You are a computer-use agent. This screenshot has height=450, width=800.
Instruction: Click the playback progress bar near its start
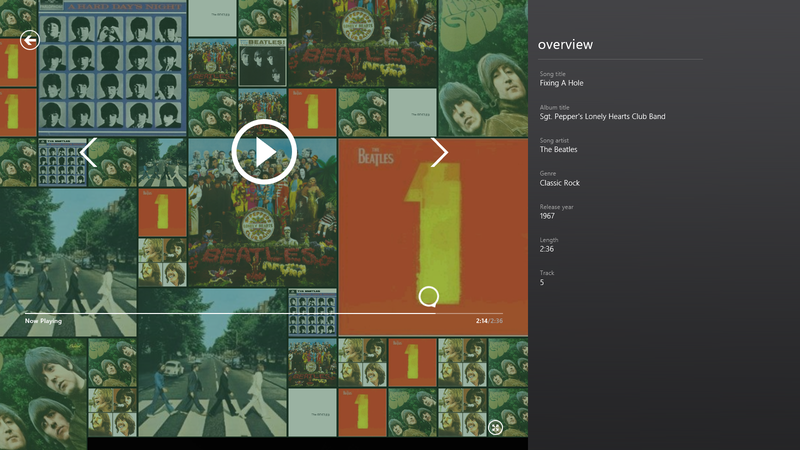31,313
